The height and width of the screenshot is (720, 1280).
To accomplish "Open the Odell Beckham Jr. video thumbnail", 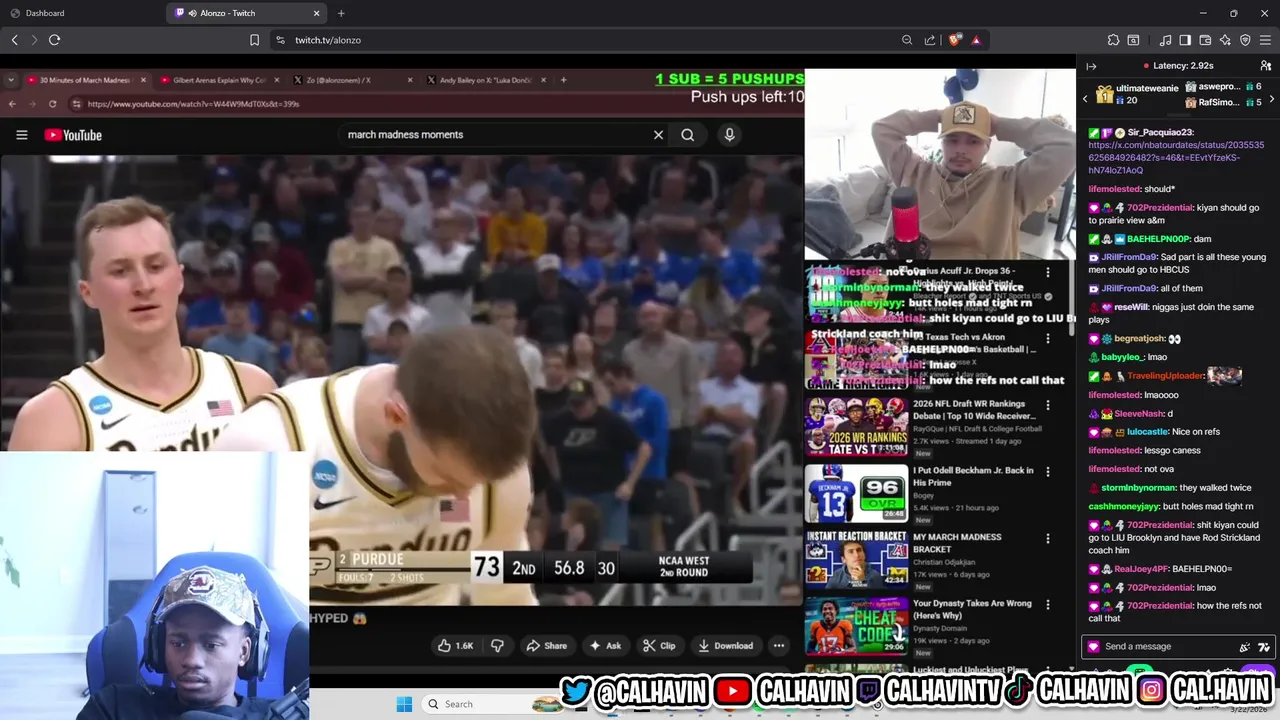I will pyautogui.click(x=857, y=493).
